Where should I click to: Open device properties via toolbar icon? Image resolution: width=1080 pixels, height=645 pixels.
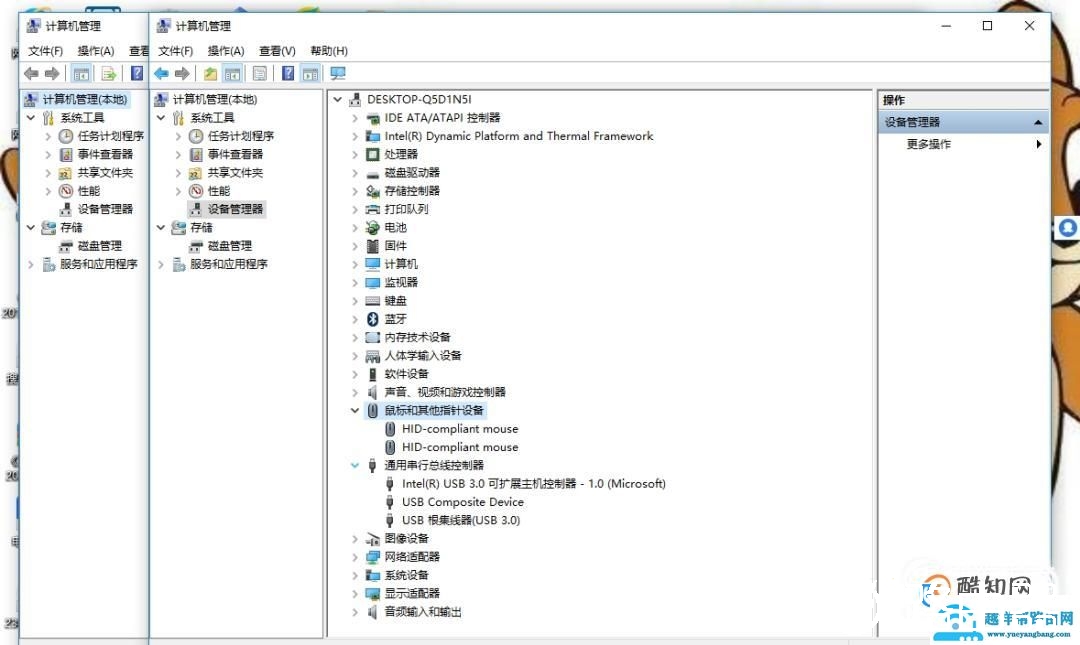coord(259,72)
